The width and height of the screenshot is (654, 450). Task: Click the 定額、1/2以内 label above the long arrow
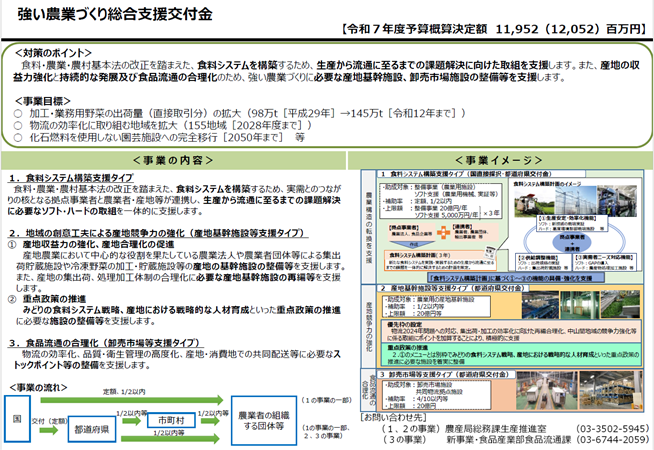(x=124, y=392)
